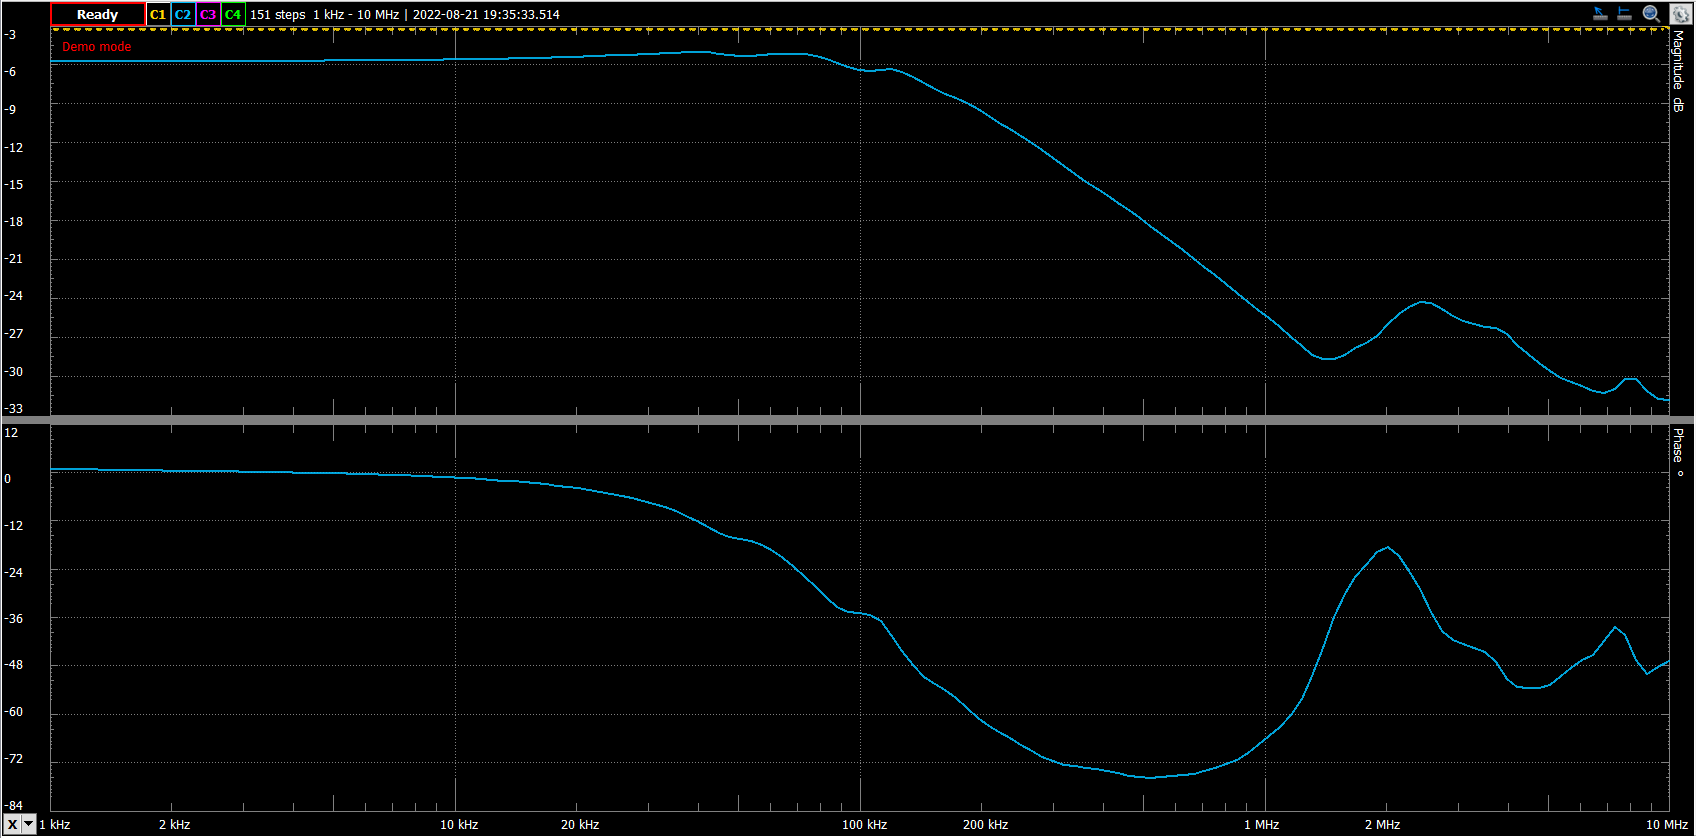This screenshot has width=1696, height=838.
Task: Click the gray splitter between the plots
Action: tap(848, 420)
